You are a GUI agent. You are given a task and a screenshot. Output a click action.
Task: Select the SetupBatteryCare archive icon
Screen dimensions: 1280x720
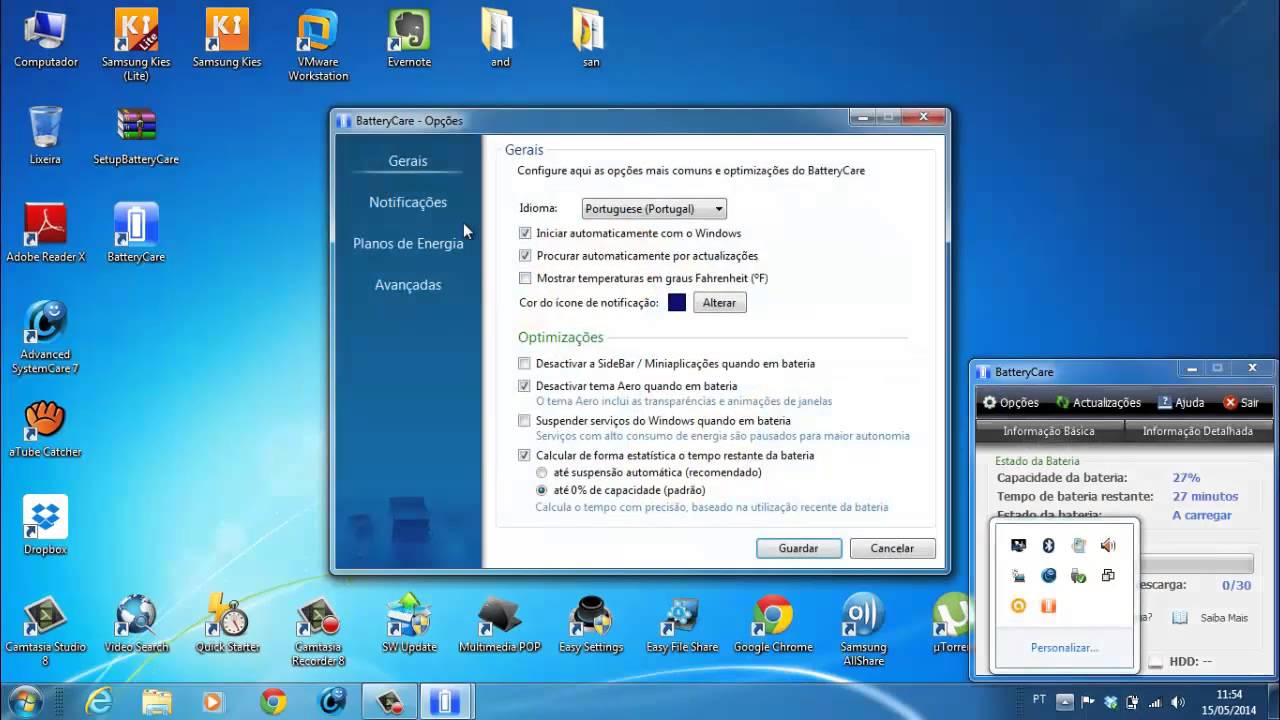136,135
